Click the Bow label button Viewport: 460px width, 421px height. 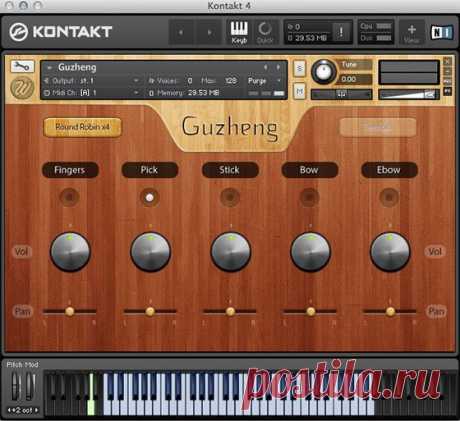tap(309, 170)
